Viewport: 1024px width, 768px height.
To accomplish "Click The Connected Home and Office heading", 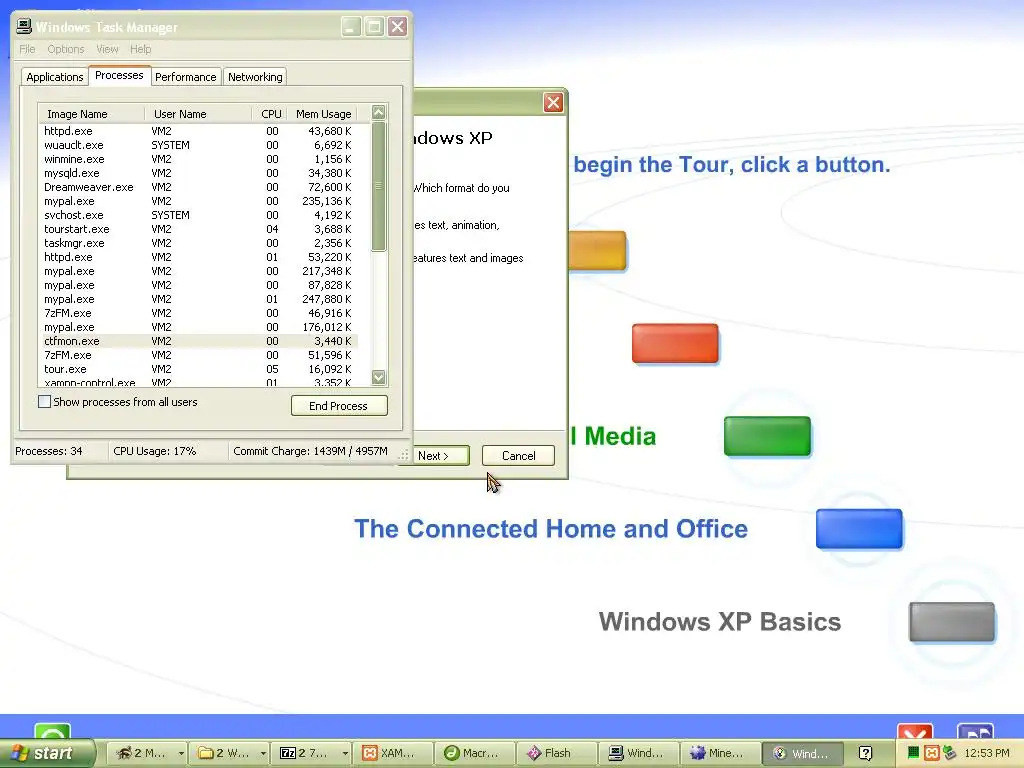I will (x=551, y=528).
